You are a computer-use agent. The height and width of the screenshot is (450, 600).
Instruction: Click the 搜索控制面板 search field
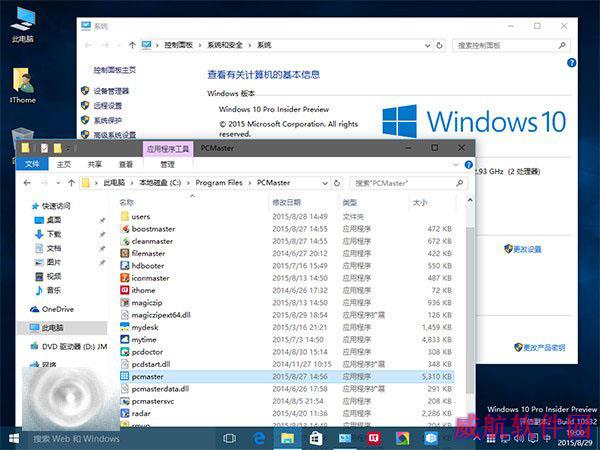pos(511,45)
